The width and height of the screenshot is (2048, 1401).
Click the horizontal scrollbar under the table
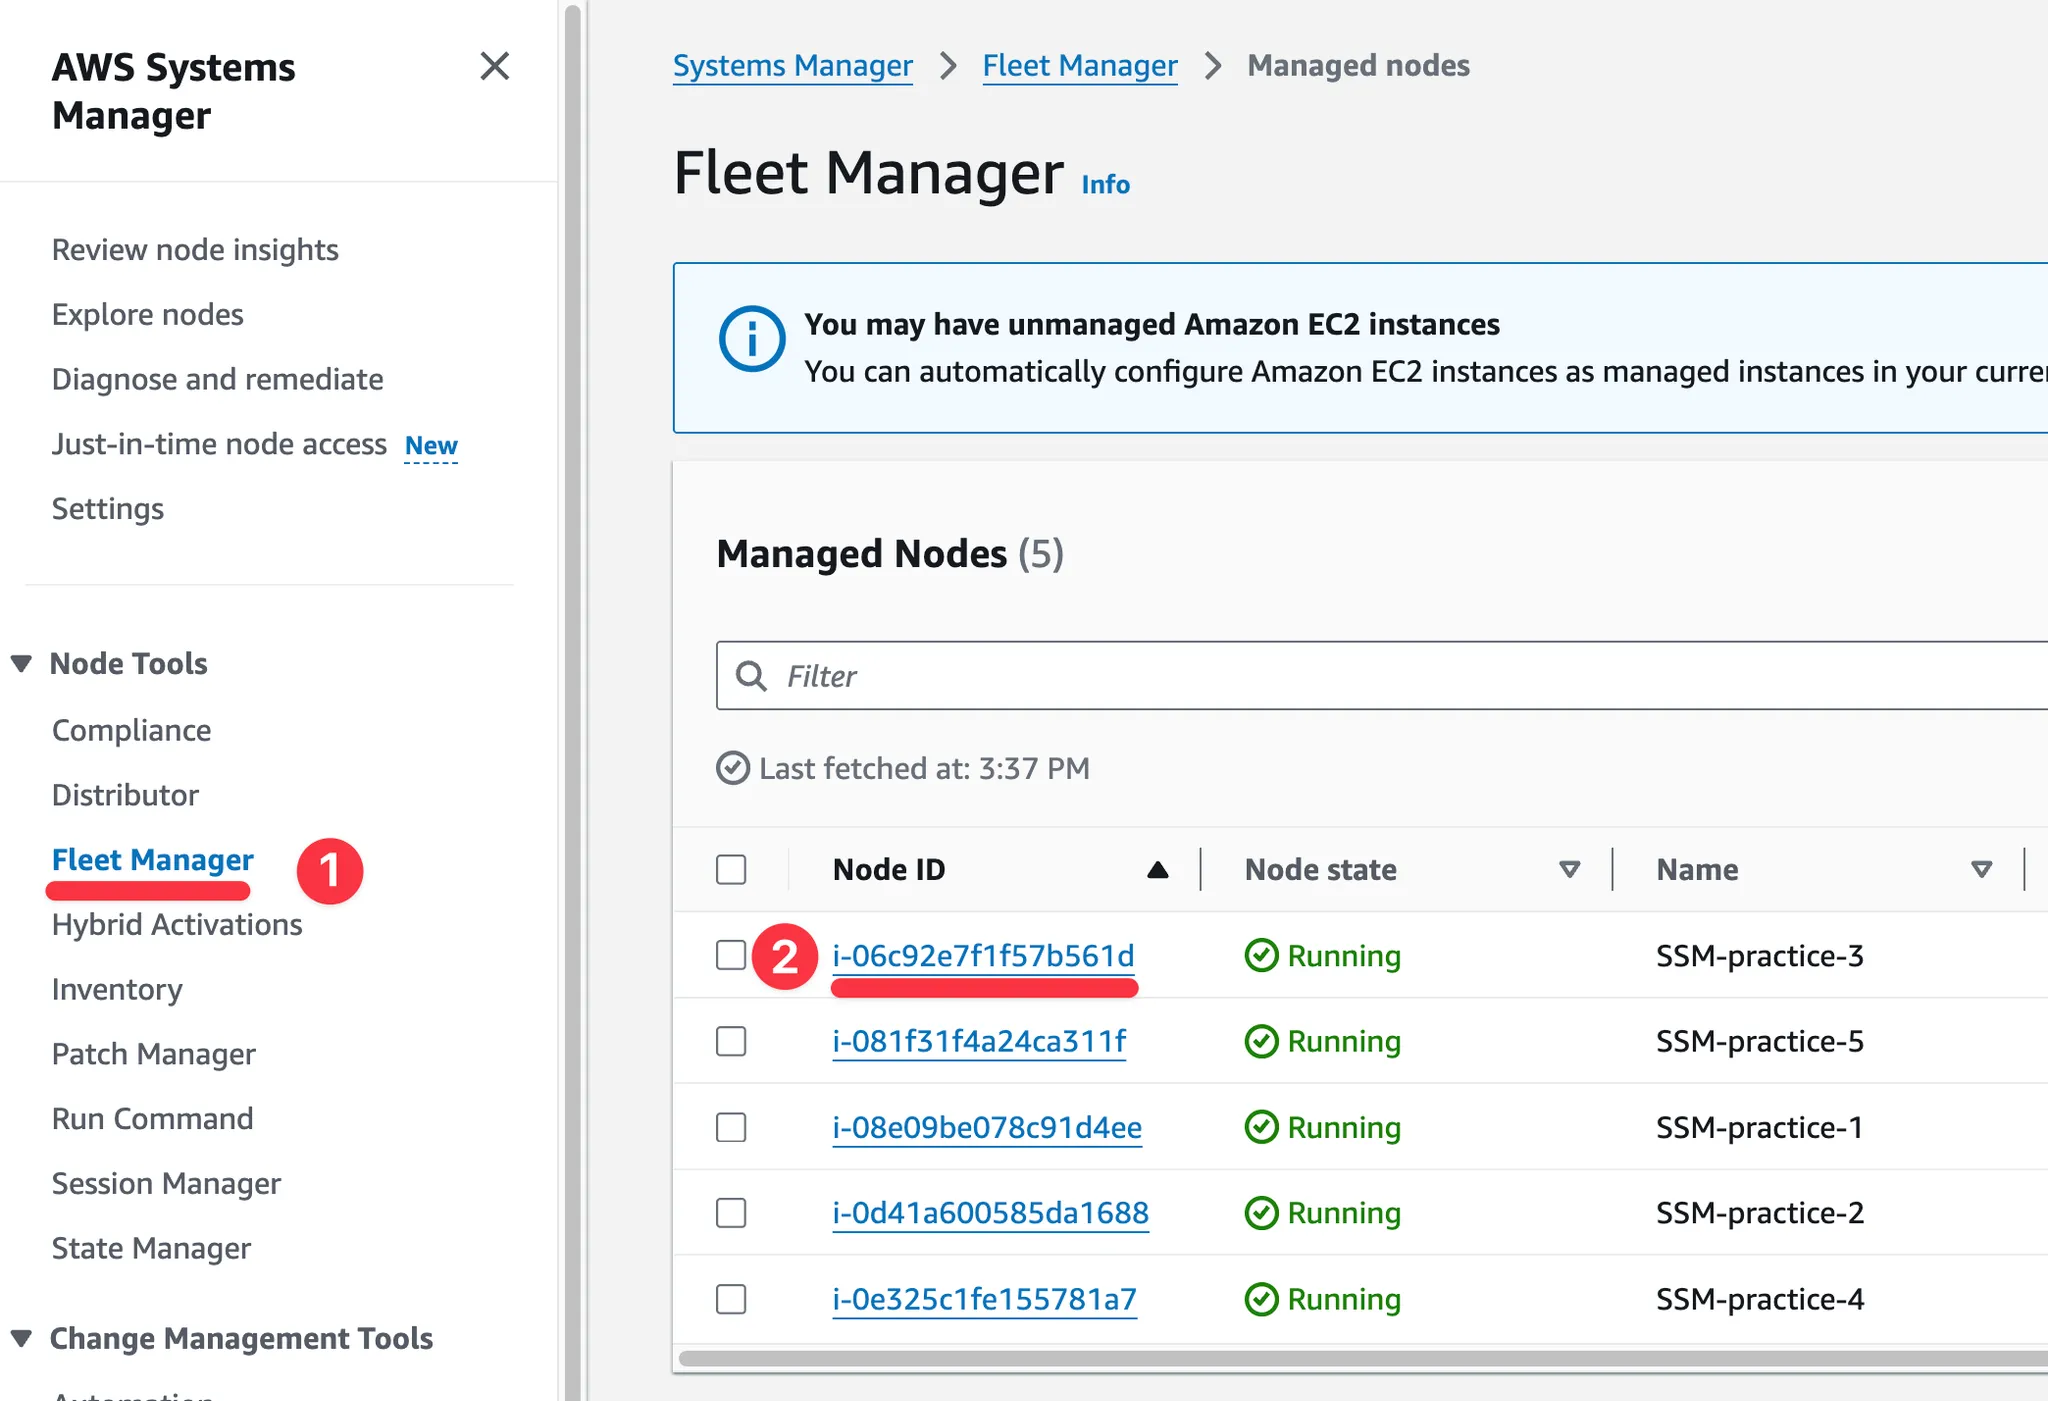[x=1360, y=1358]
